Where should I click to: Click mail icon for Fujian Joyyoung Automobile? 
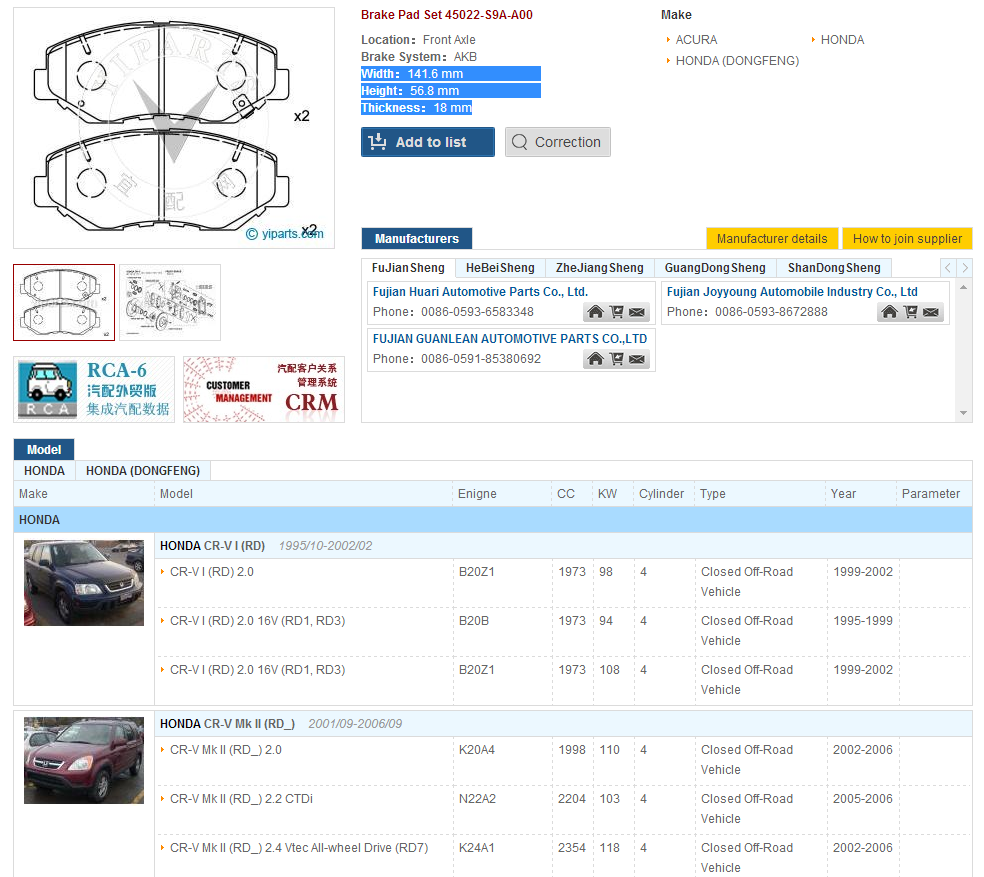(x=932, y=312)
